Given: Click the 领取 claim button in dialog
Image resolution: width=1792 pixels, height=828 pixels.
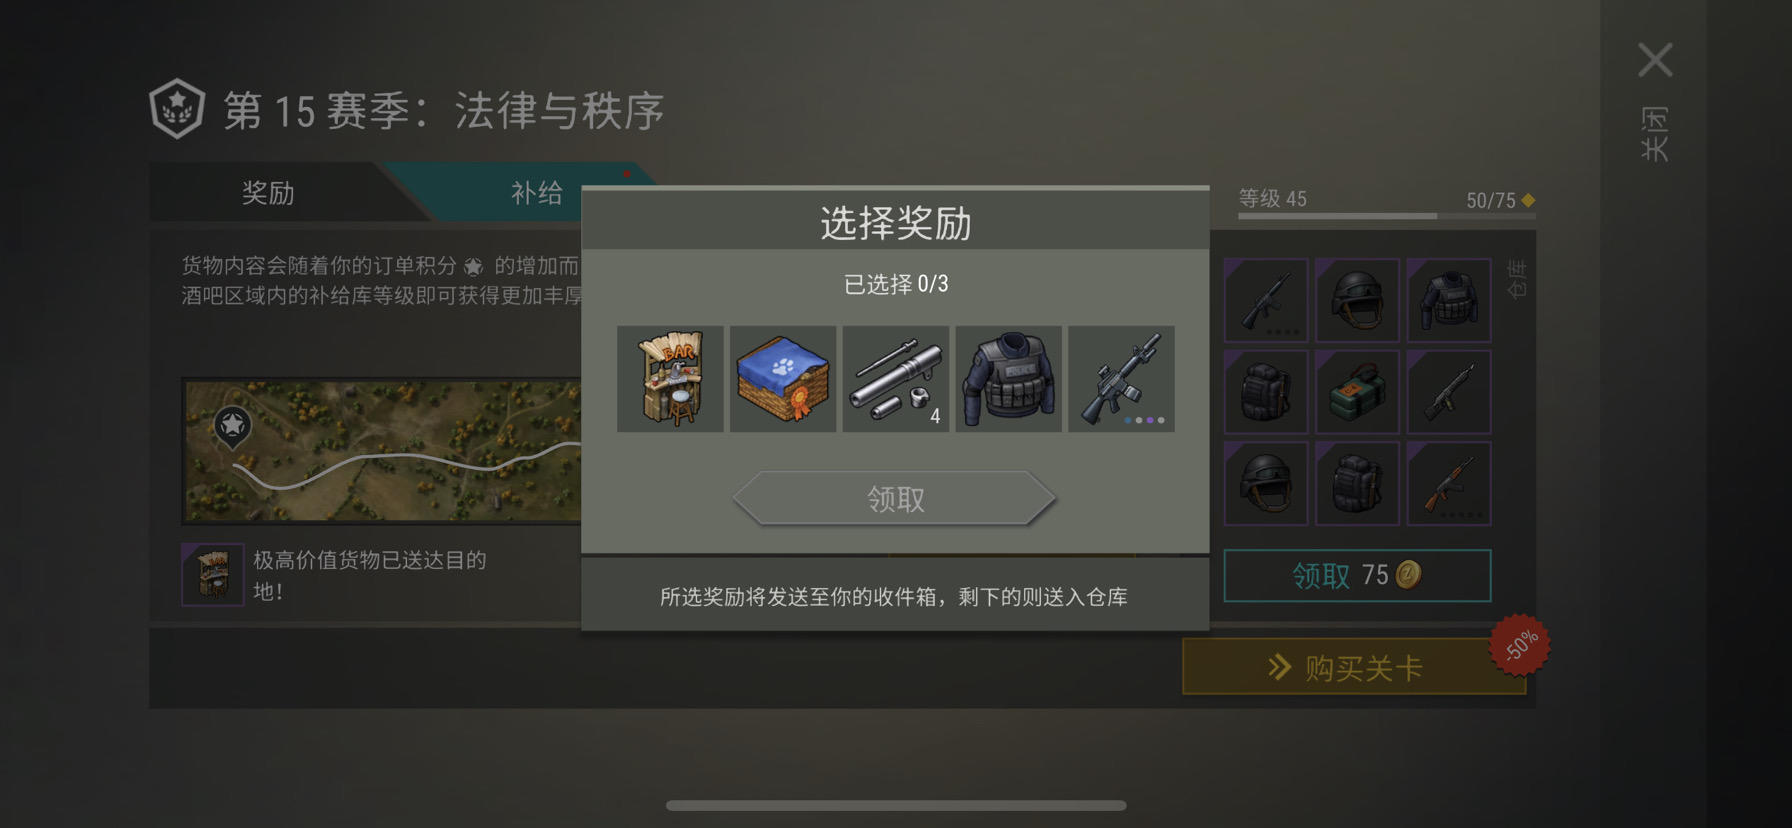Looking at the screenshot, I should (x=895, y=498).
